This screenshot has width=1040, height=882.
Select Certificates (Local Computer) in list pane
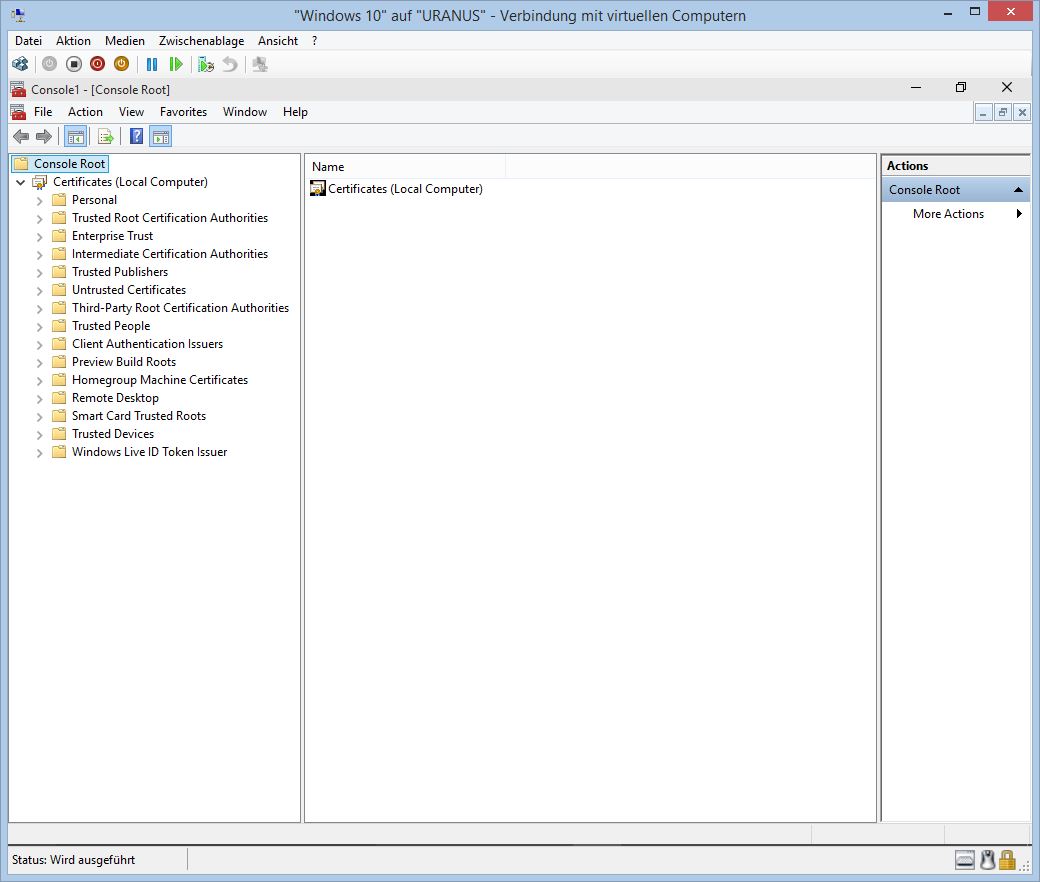[x=405, y=189]
